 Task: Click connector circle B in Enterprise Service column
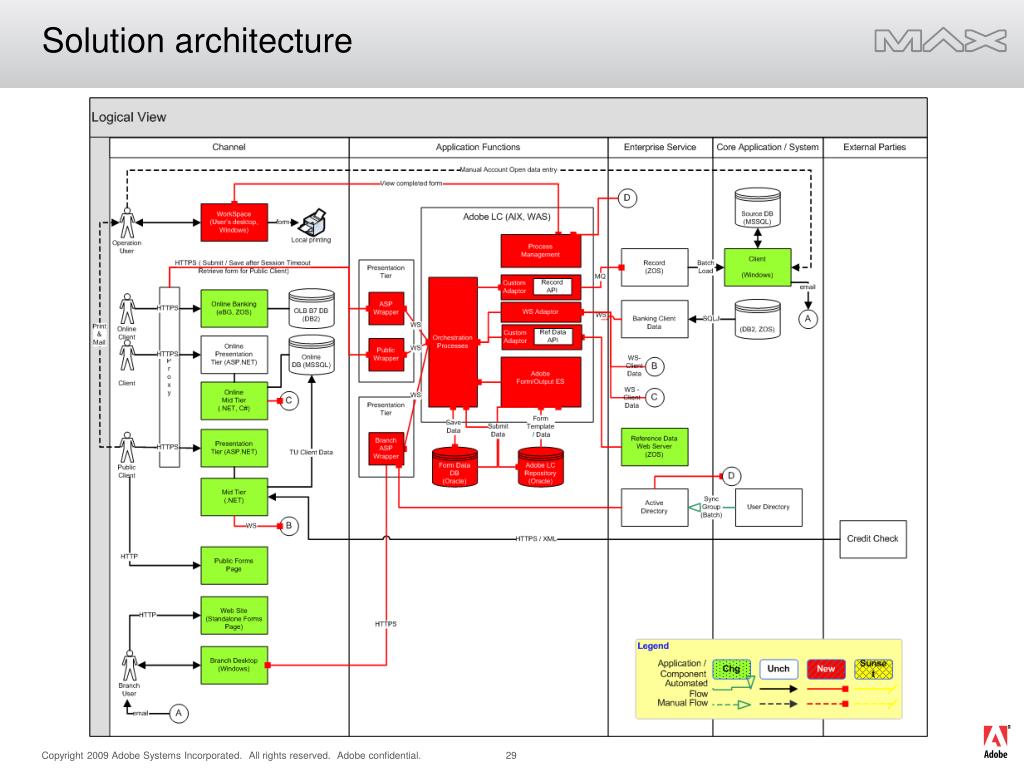click(x=654, y=366)
